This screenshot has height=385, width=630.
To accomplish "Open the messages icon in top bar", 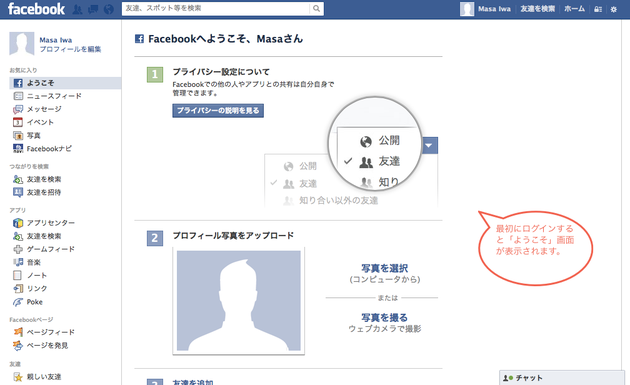I will point(93,9).
